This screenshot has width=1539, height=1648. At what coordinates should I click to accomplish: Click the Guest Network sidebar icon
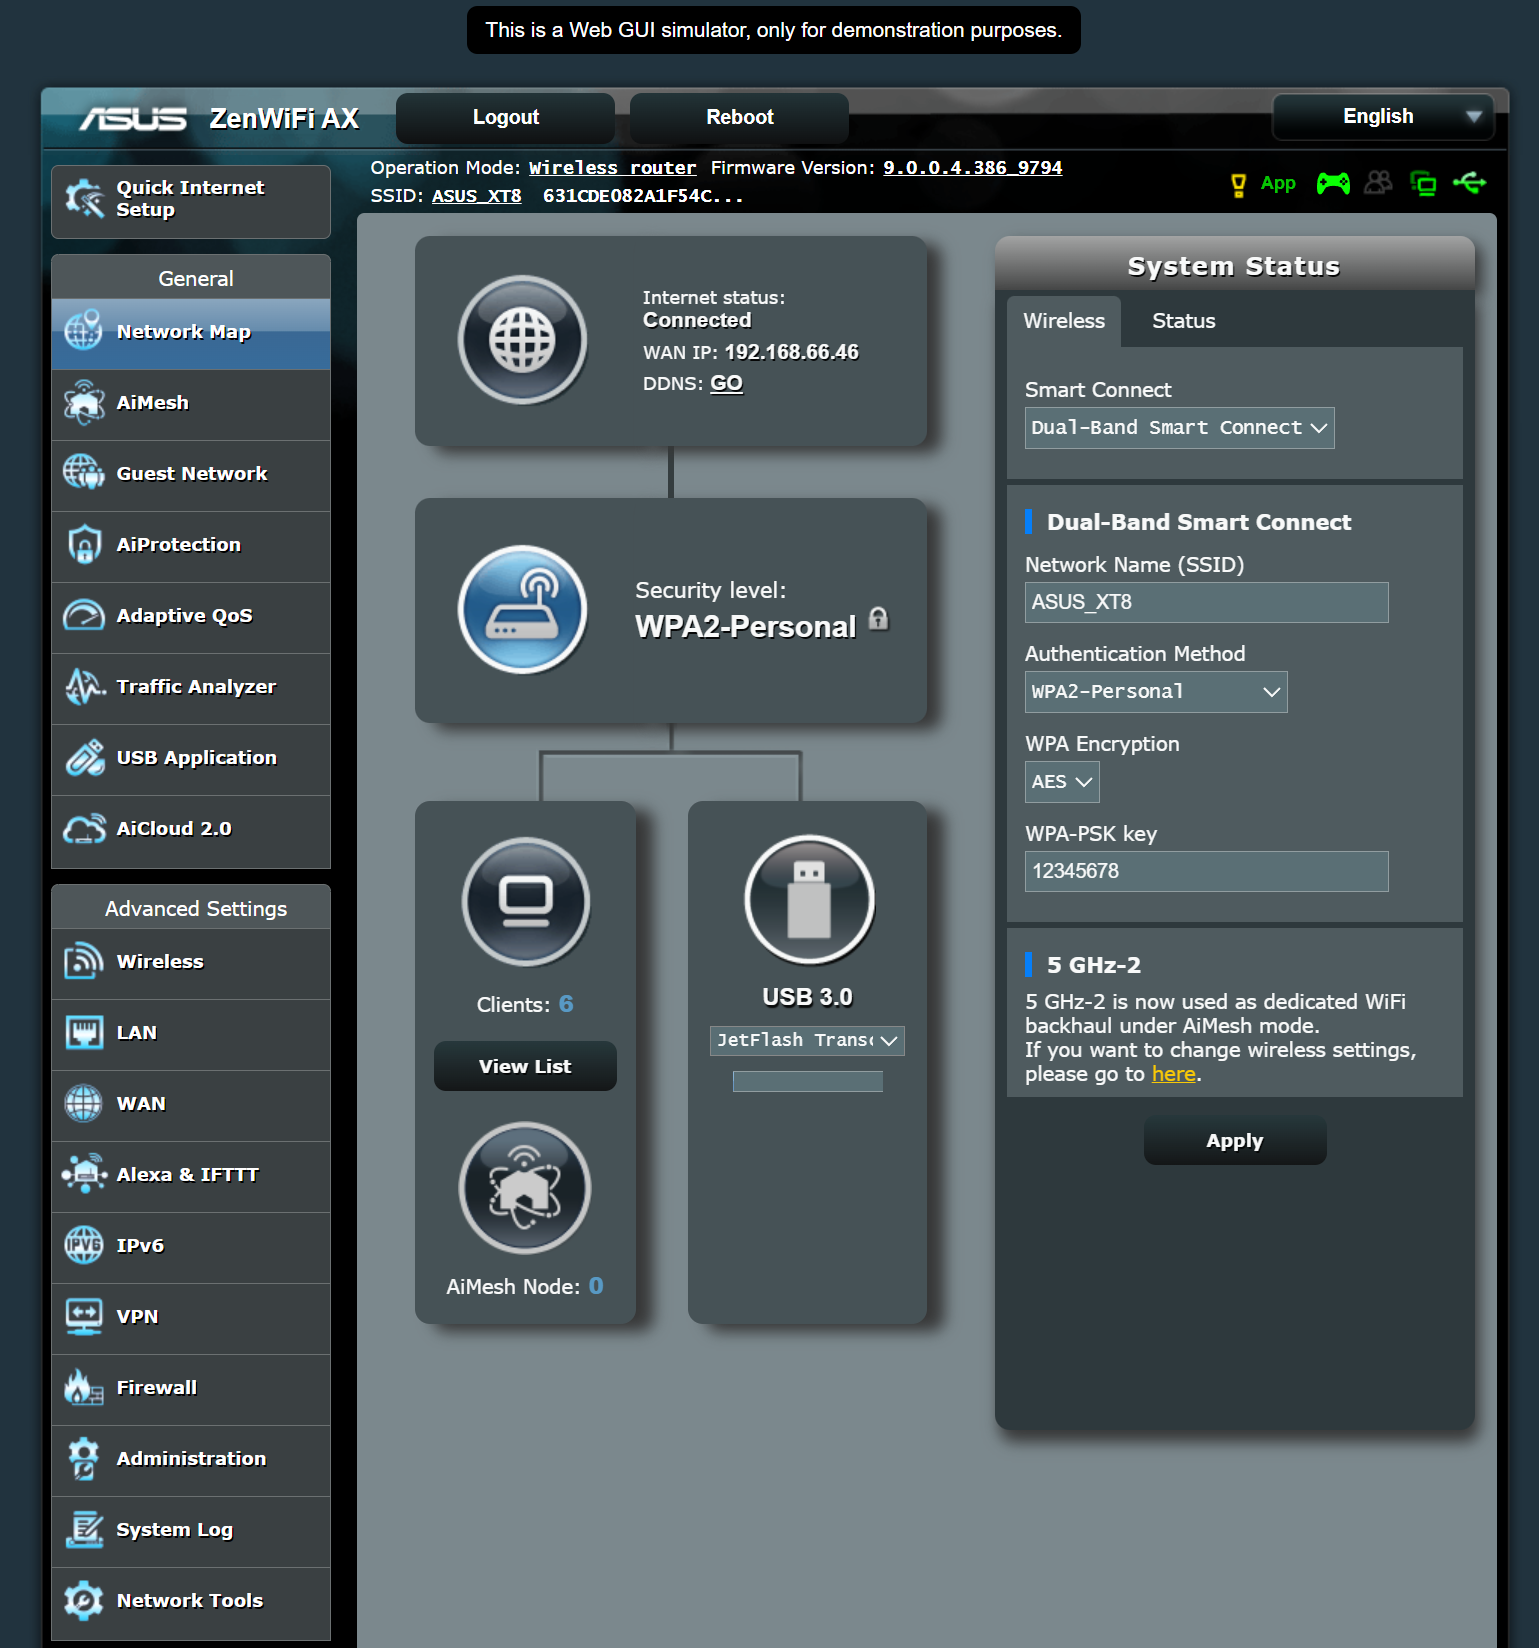coord(84,473)
